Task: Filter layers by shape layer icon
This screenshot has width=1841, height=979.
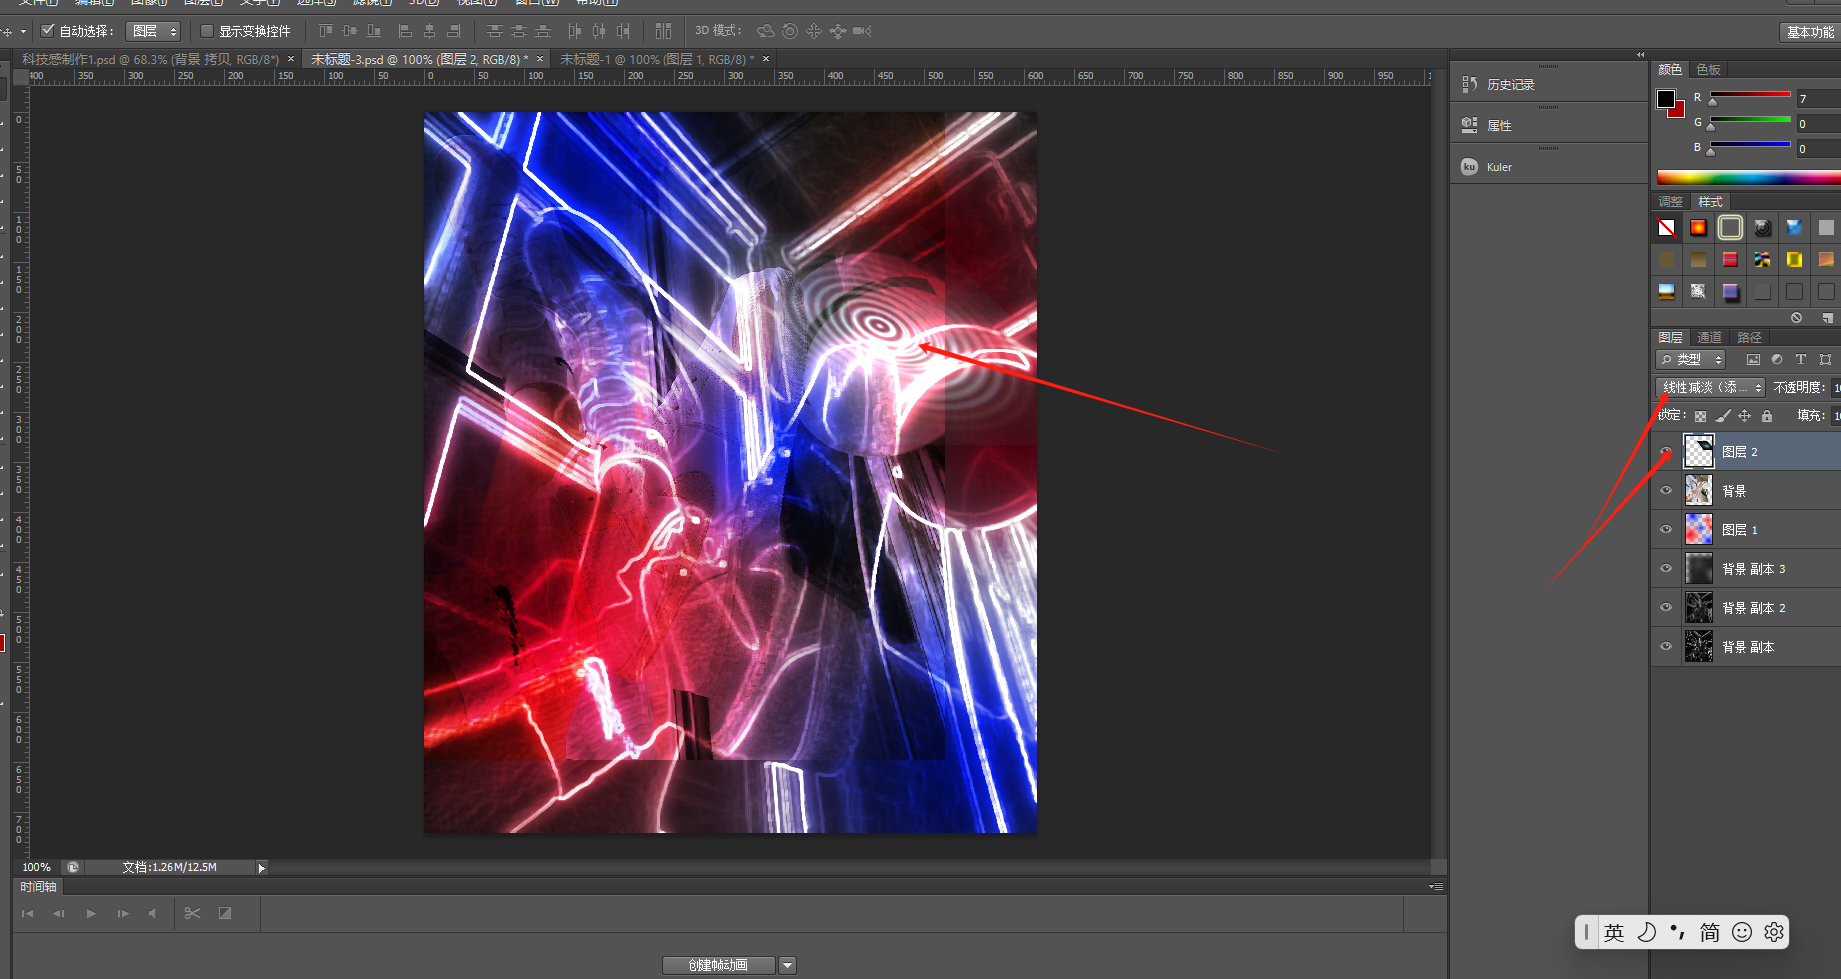Action: (x=1826, y=359)
